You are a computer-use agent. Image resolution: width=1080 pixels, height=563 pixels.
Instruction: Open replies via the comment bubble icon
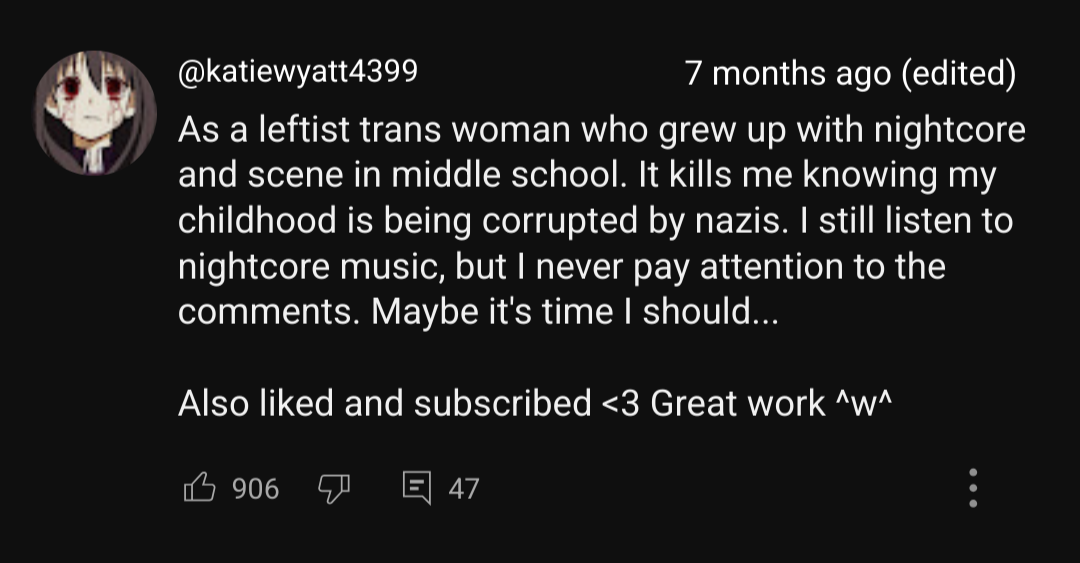pyautogui.click(x=415, y=488)
